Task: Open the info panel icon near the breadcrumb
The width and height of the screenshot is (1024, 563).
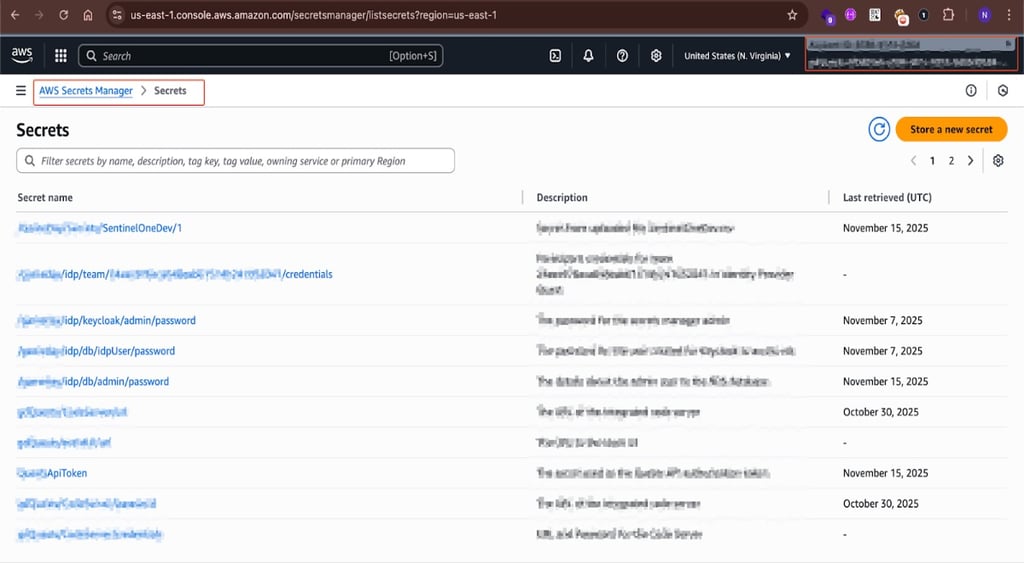Action: (x=971, y=91)
